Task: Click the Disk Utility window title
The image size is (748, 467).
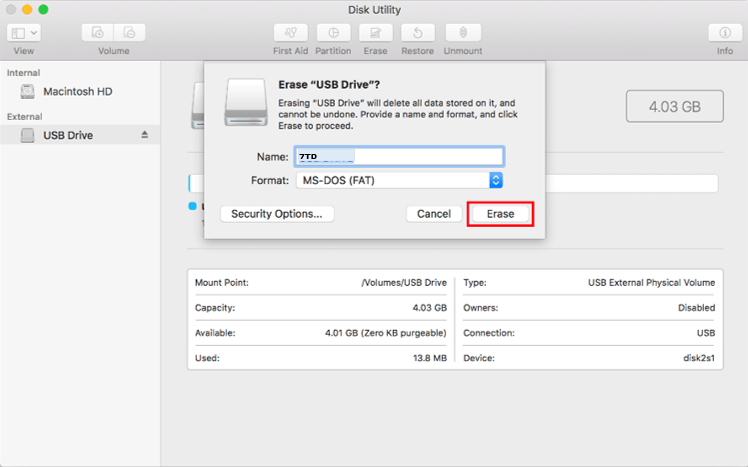Action: pyautogui.click(x=374, y=10)
